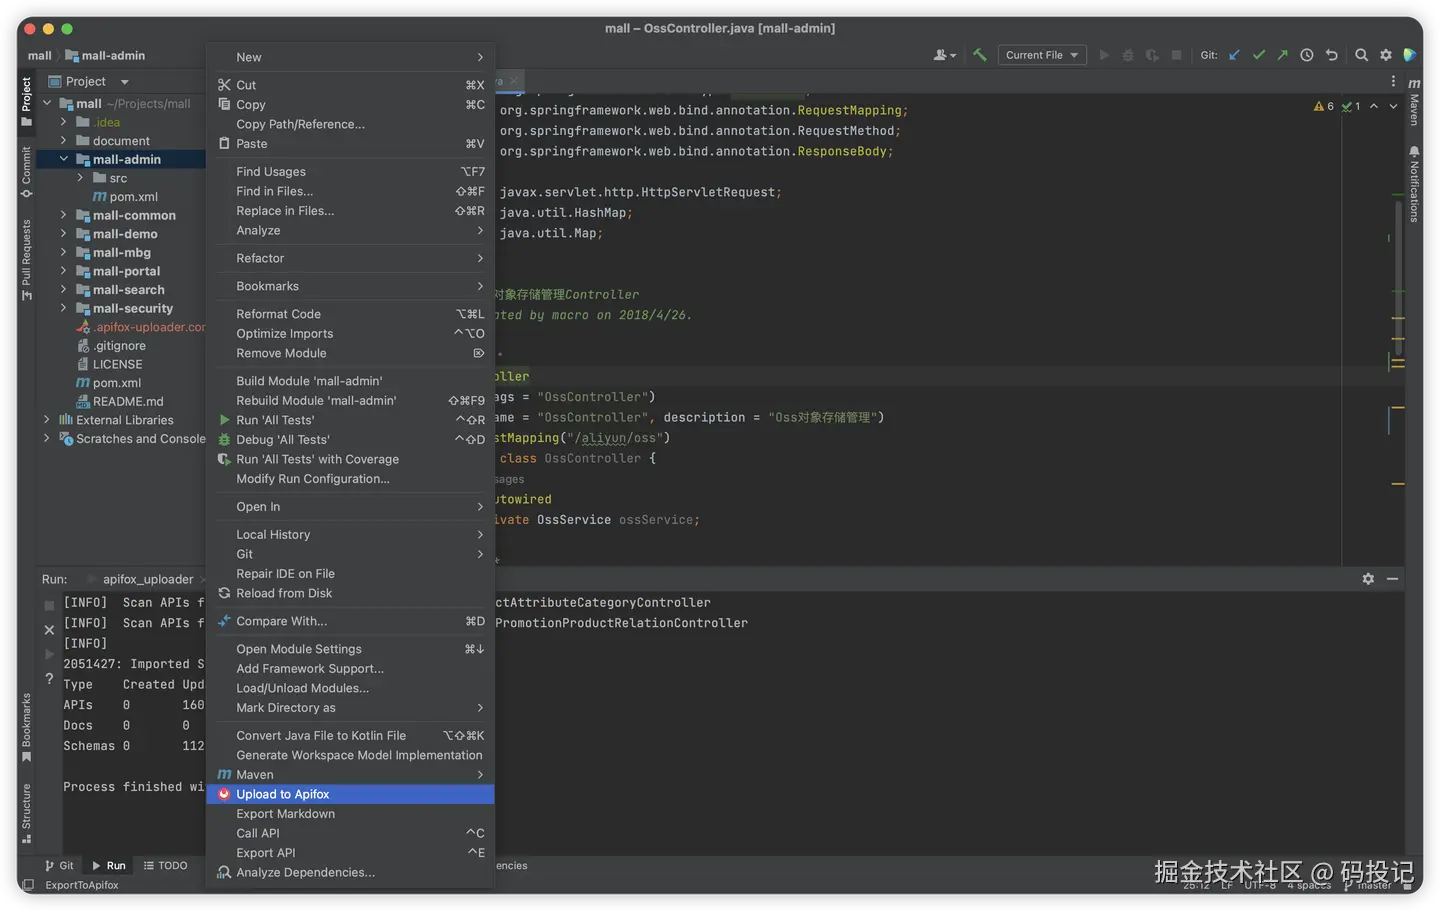Open Search Everywhere magnifier icon
The width and height of the screenshot is (1440, 911).
[x=1361, y=55]
